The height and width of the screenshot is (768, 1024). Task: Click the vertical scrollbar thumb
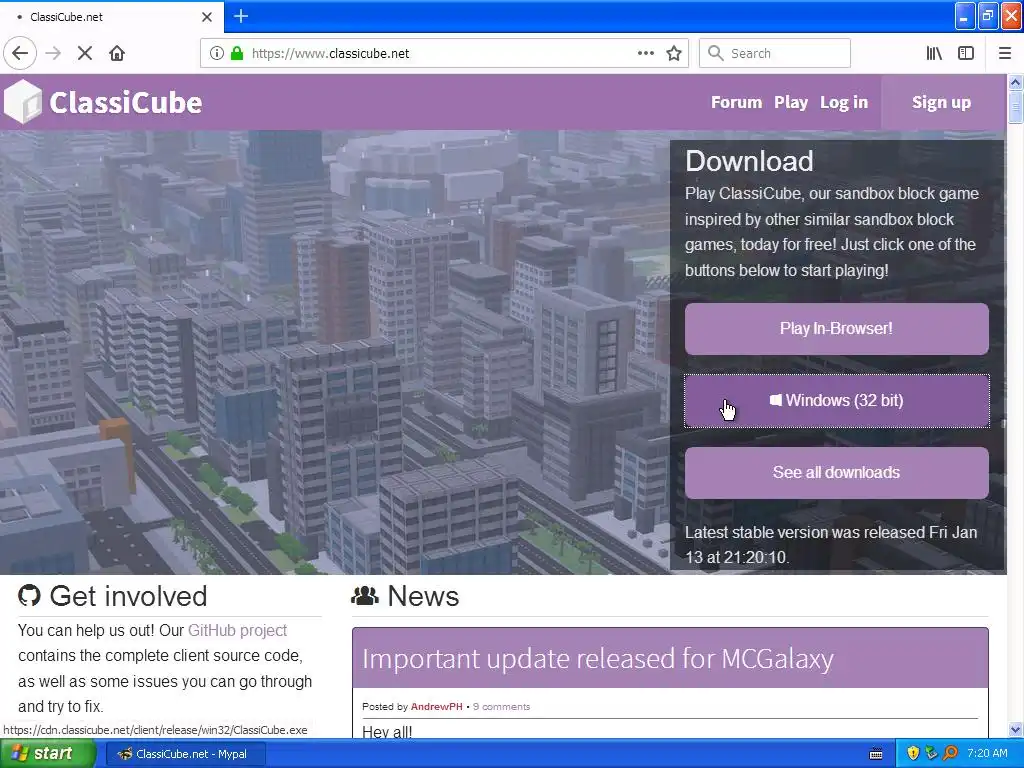(x=1015, y=106)
